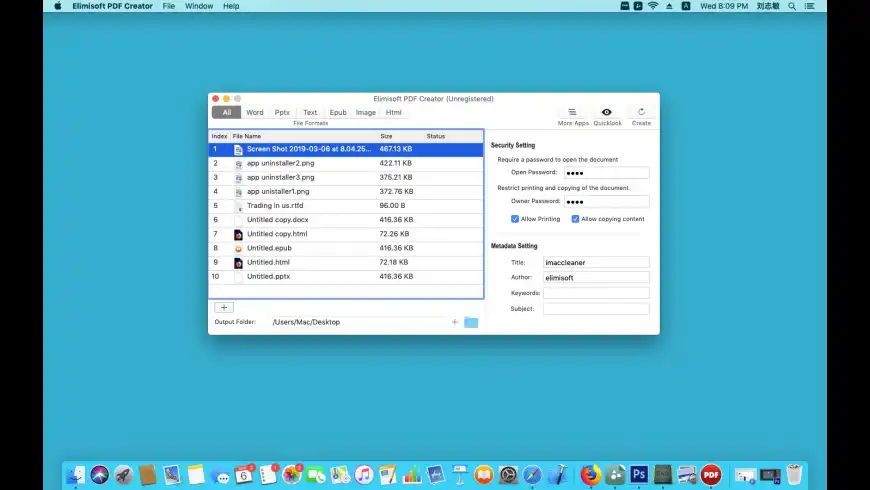Click the Owner Password field
Screen dimensions: 870x490
[x=606, y=201]
